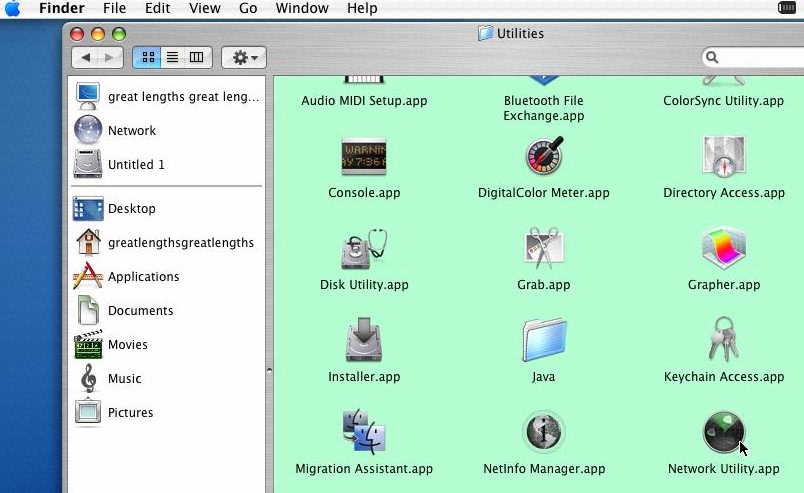
Task: Click the green zoom window button
Action: click(119, 34)
